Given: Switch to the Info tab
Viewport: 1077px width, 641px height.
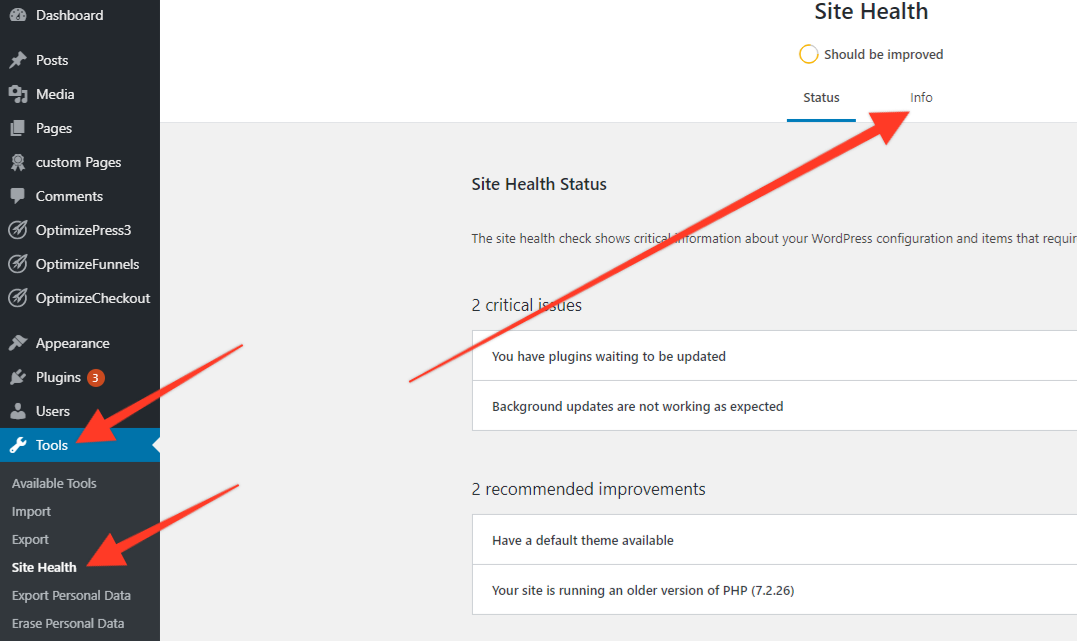Looking at the screenshot, I should [x=921, y=98].
